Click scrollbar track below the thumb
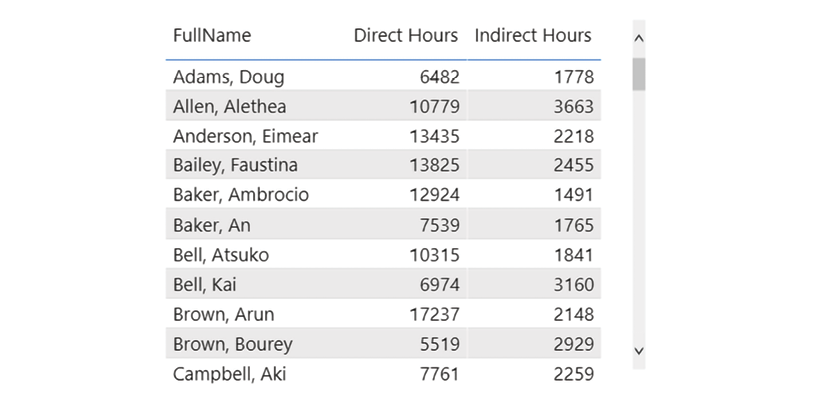Viewport: 825px width, 400px height. pos(639,216)
